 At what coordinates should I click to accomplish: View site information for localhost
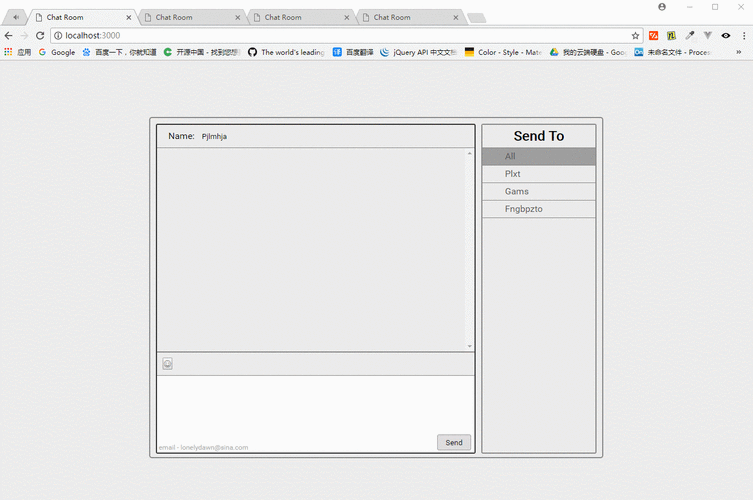point(59,35)
